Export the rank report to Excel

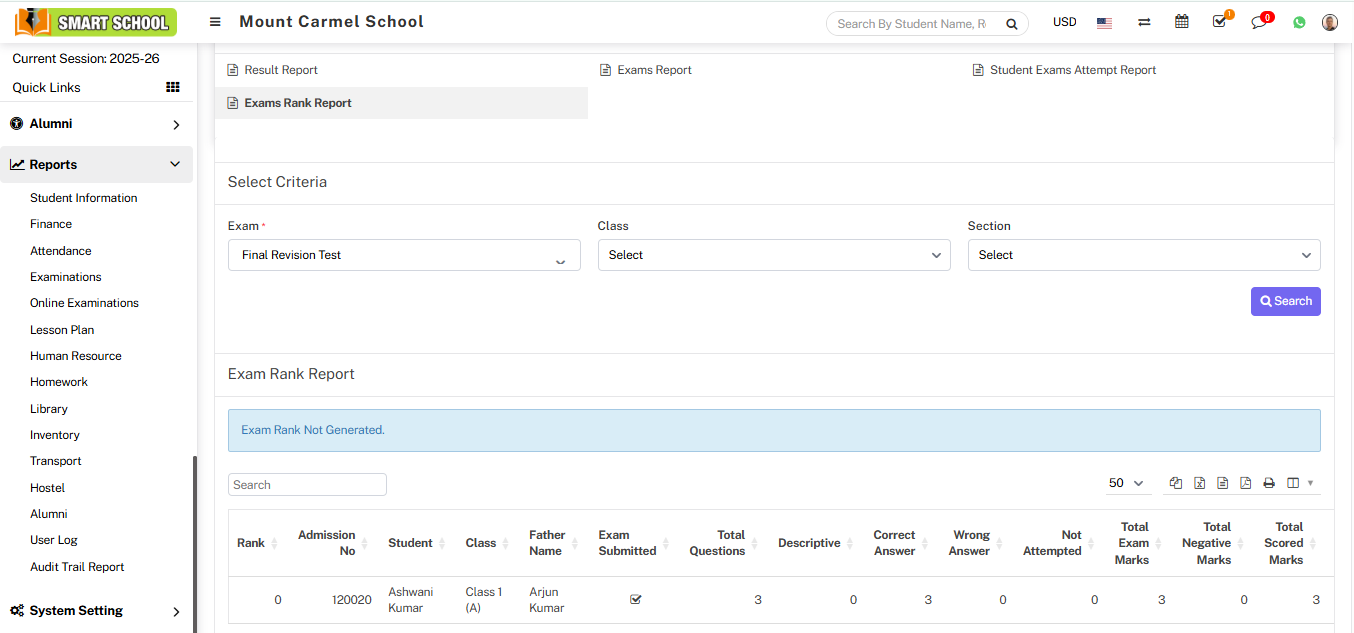coord(1199,483)
